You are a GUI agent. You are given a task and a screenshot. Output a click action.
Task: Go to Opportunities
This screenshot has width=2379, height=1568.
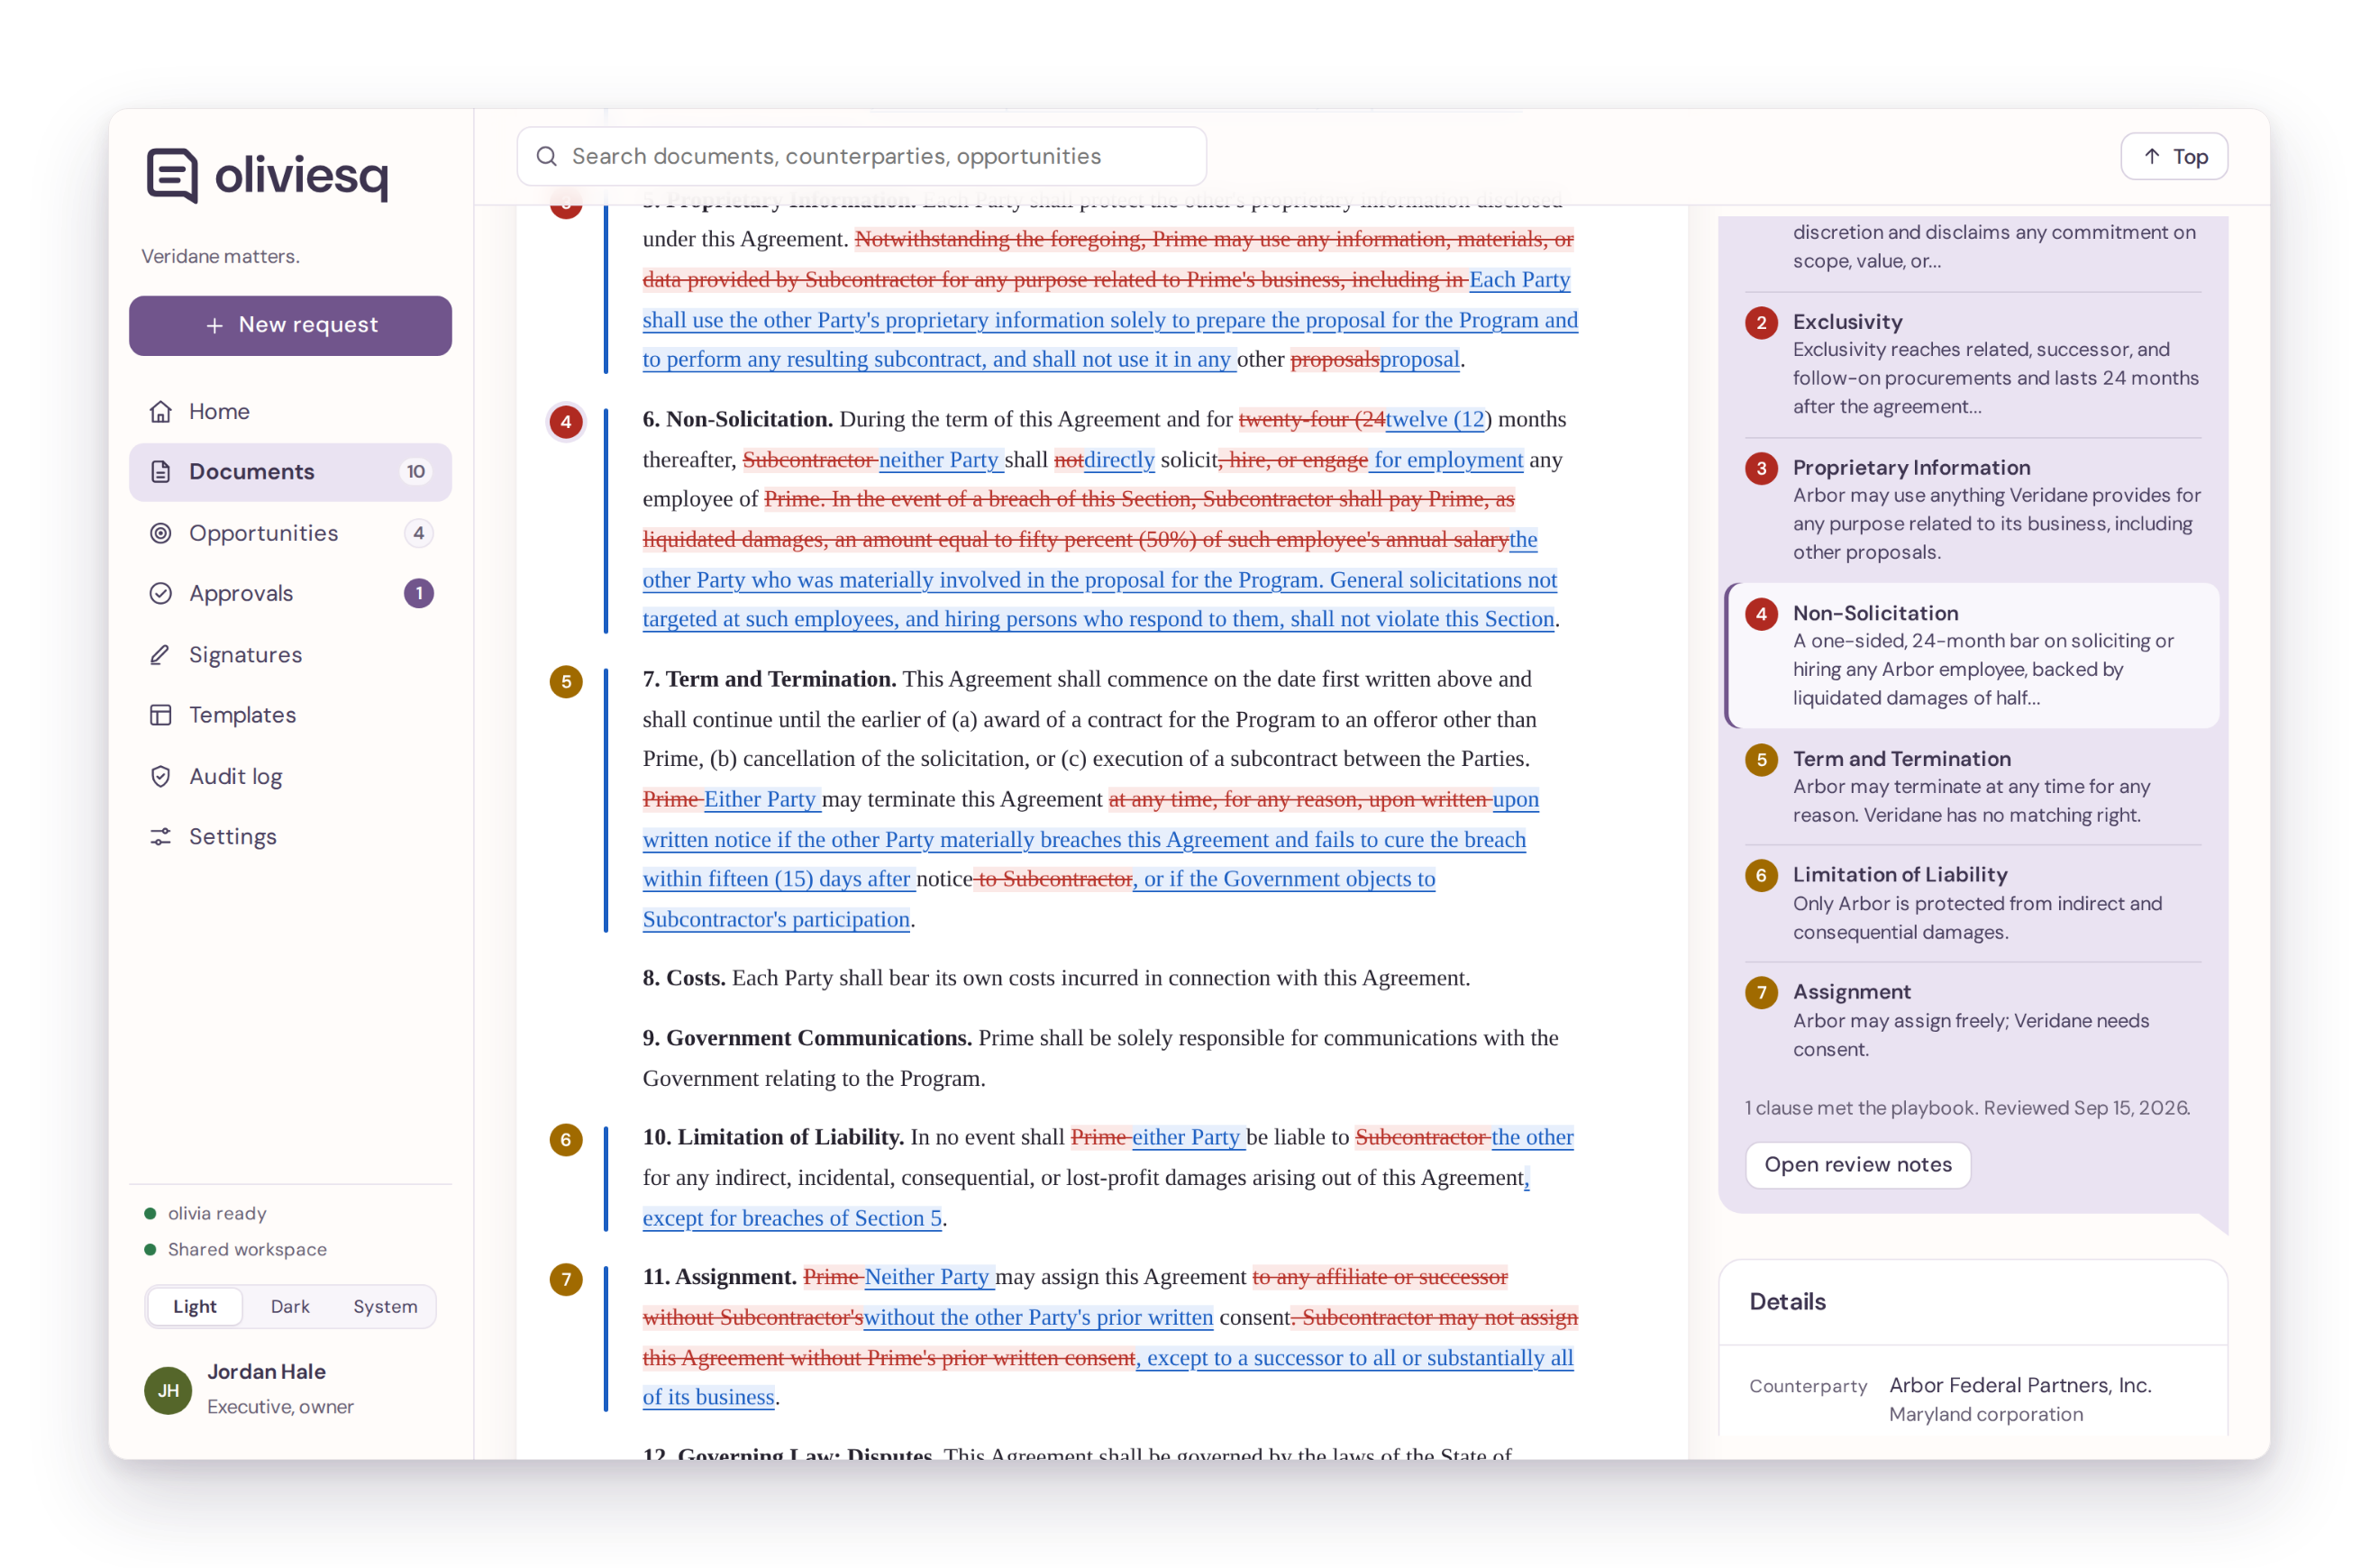(x=290, y=533)
